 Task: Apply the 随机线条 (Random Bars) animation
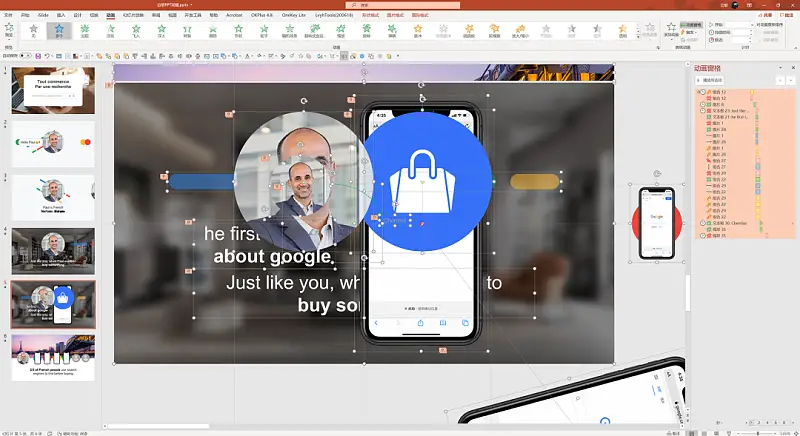tap(289, 31)
